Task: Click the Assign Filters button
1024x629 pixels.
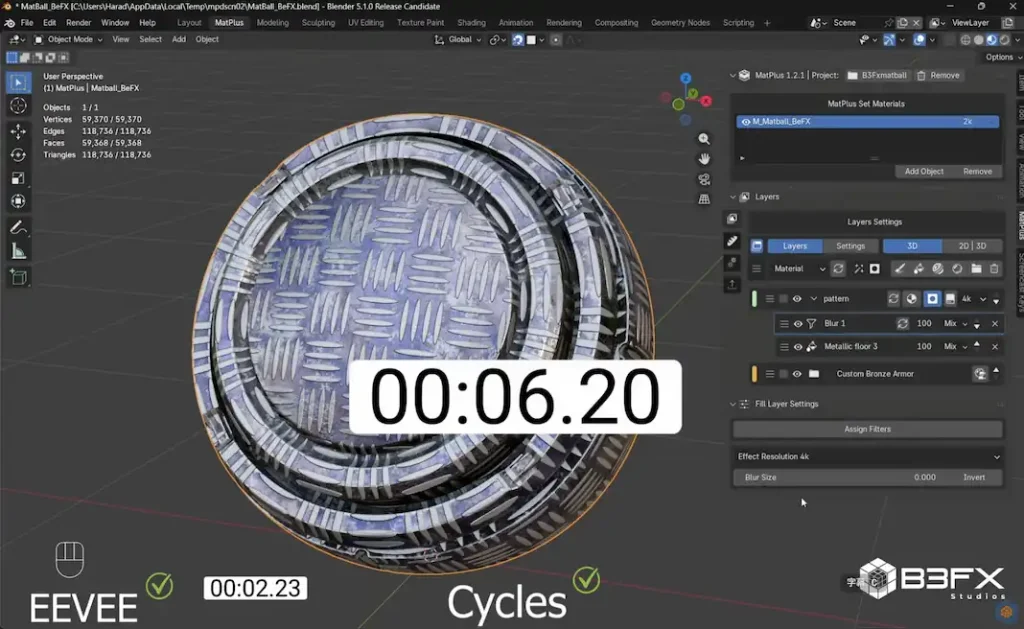Action: click(867, 429)
